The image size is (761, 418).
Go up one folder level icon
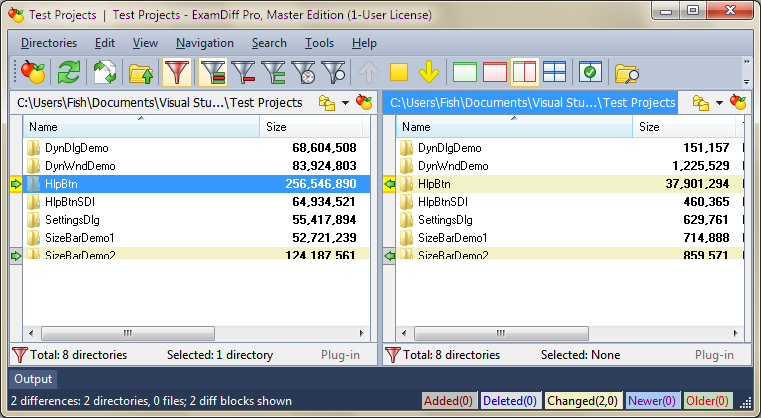[141, 73]
